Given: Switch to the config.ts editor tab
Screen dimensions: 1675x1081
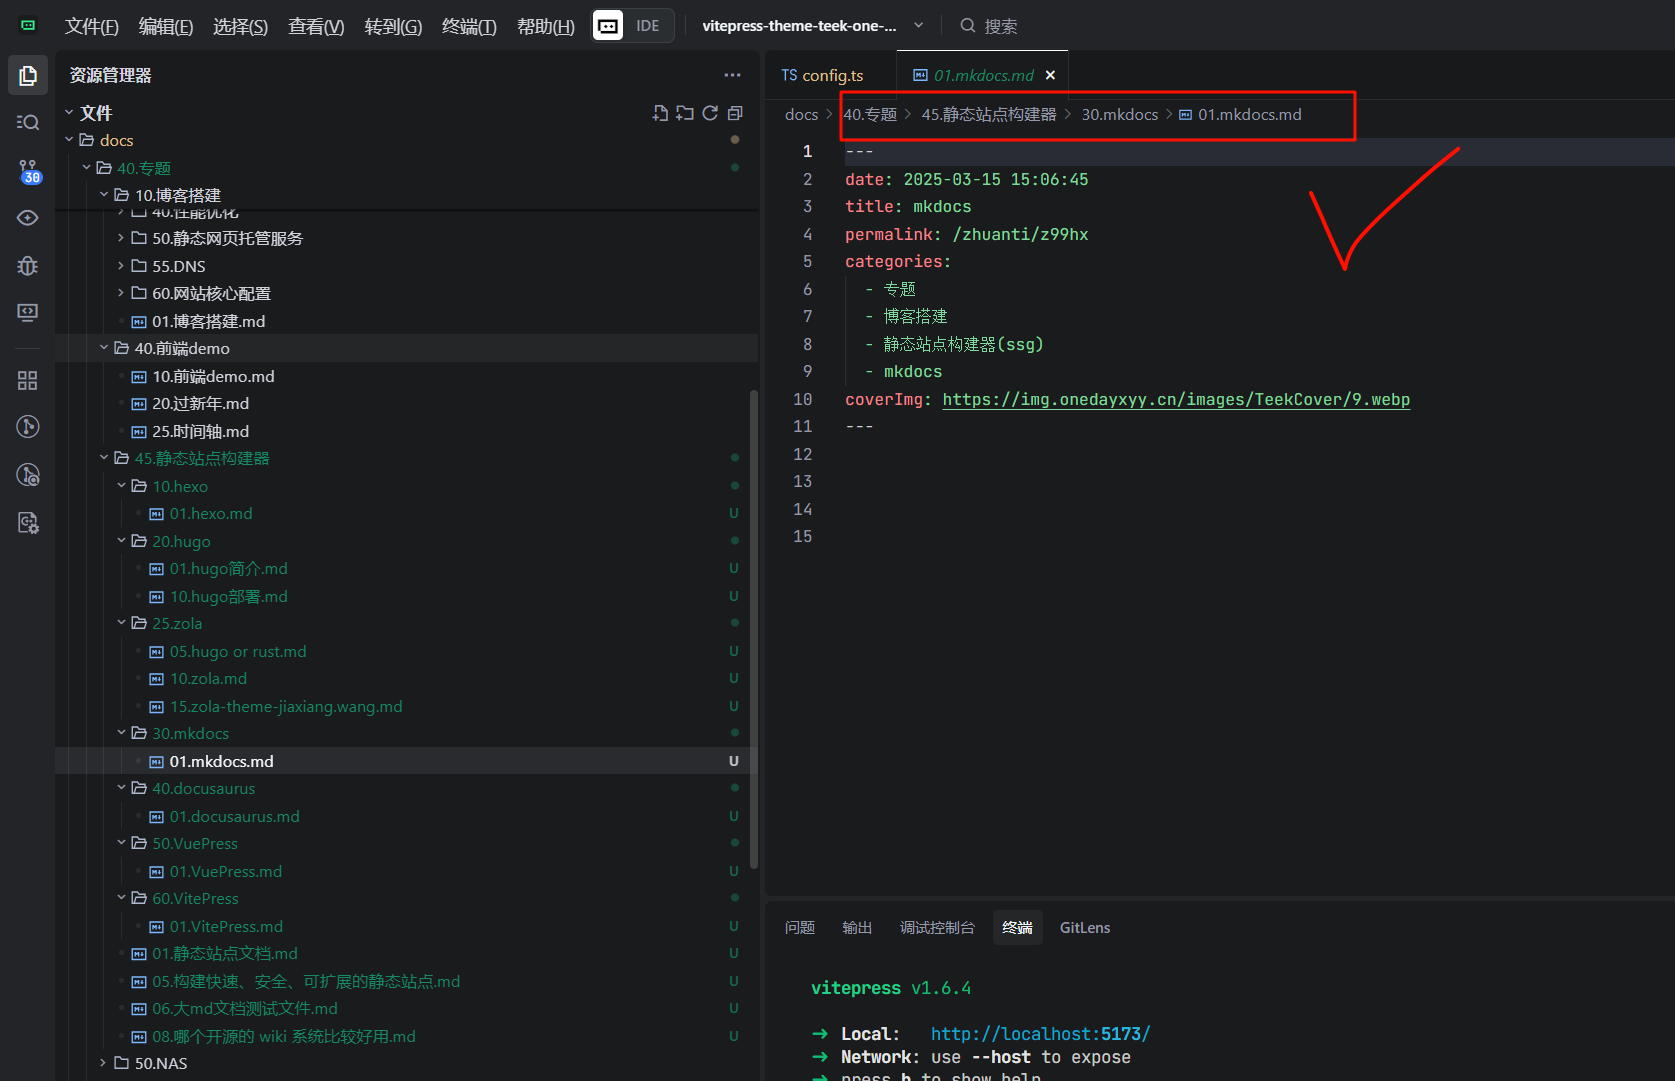Looking at the screenshot, I should click(822, 75).
